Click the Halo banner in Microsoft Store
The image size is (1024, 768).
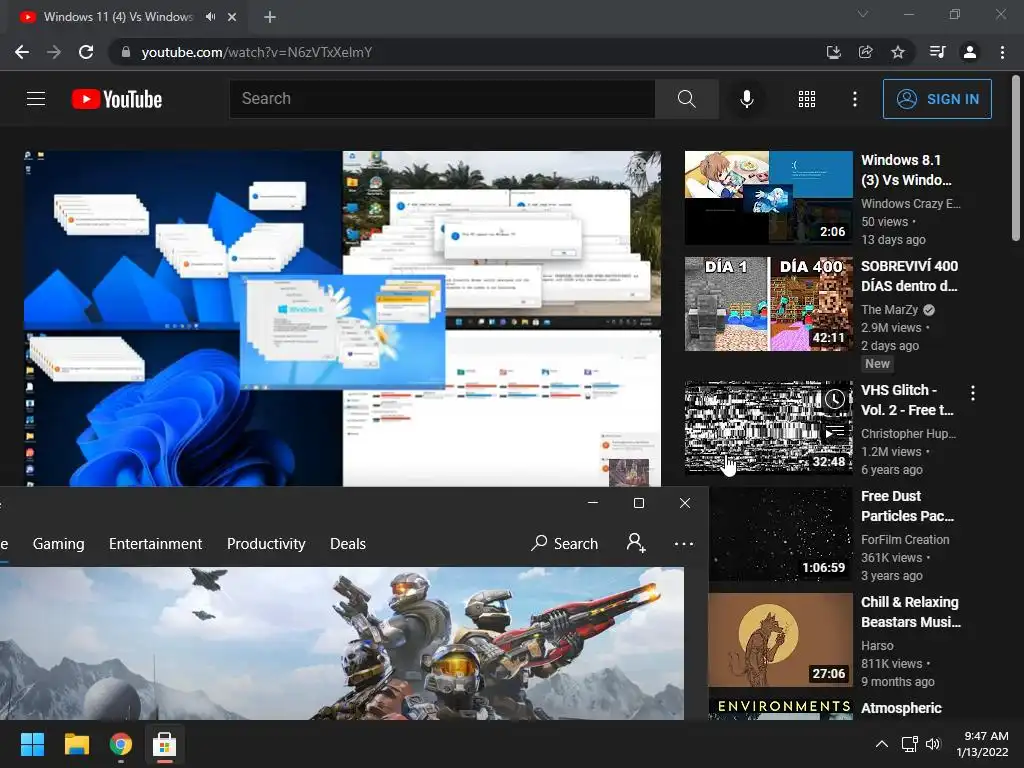[342, 643]
